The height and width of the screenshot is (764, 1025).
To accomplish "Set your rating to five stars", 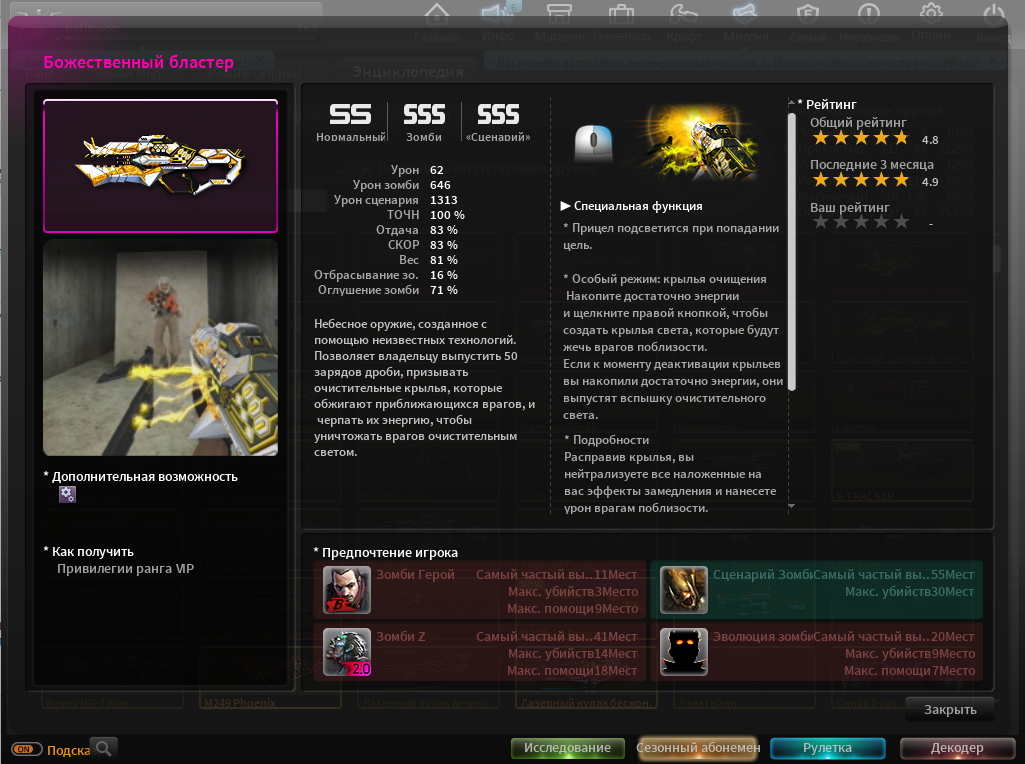I will tap(901, 222).
